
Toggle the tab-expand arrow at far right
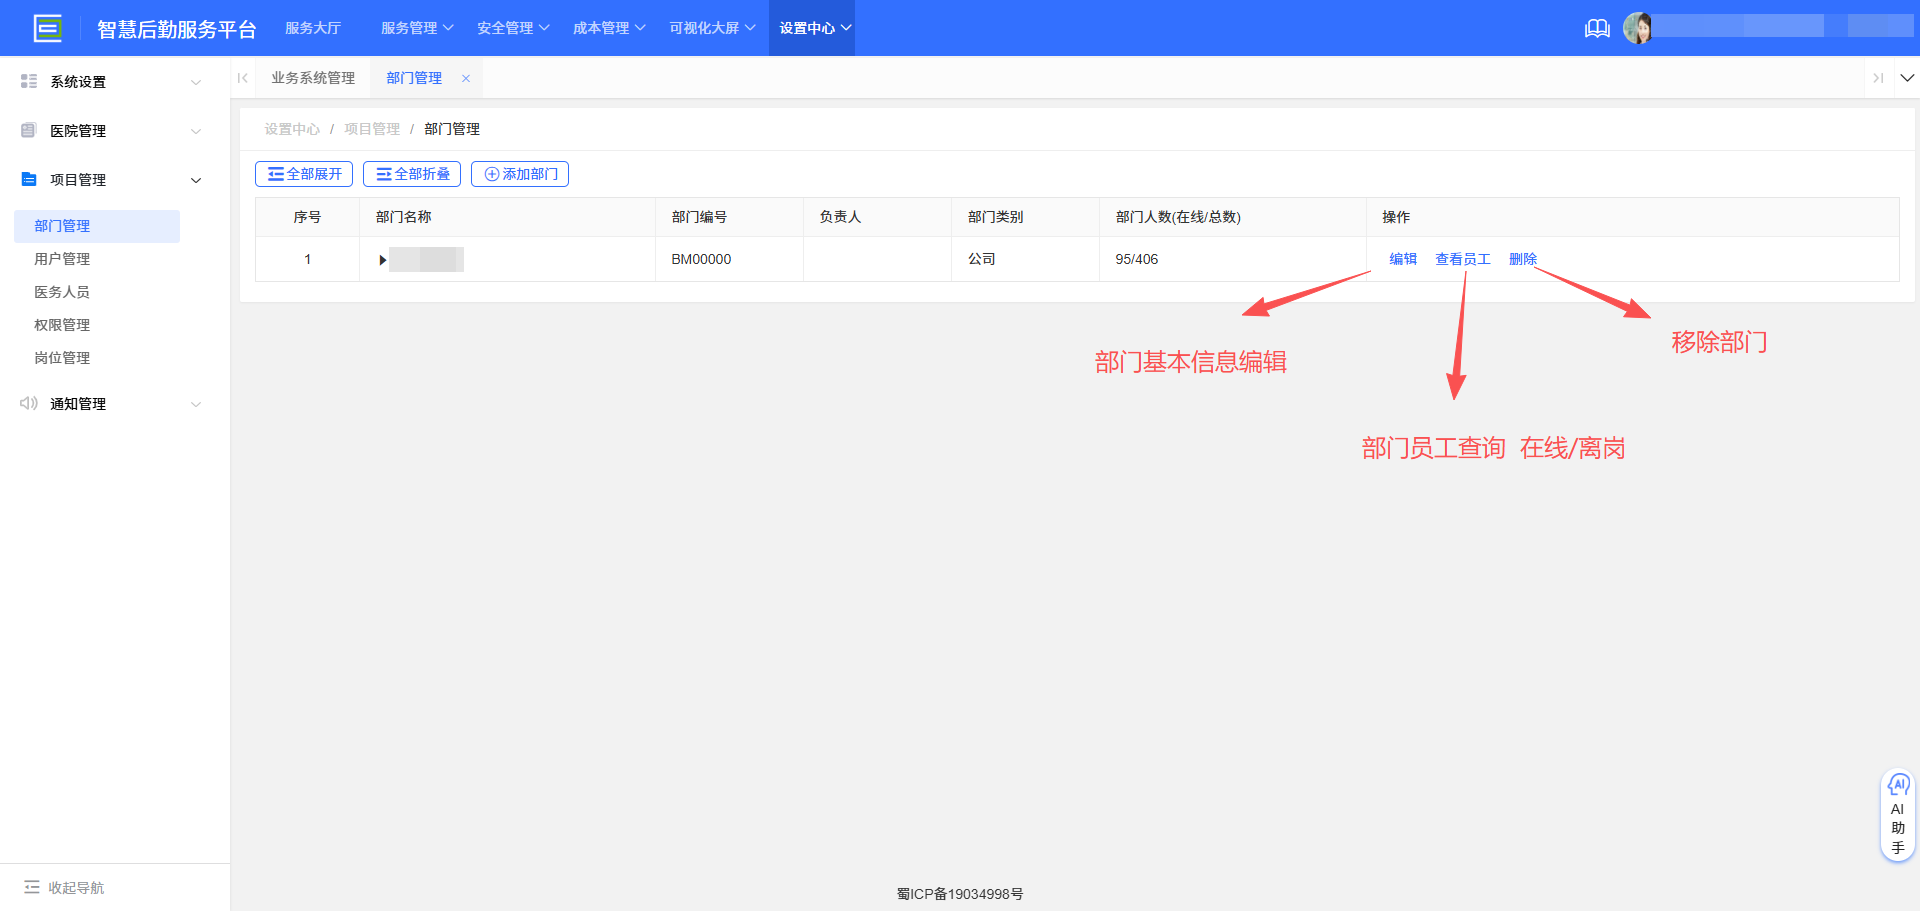click(1879, 77)
